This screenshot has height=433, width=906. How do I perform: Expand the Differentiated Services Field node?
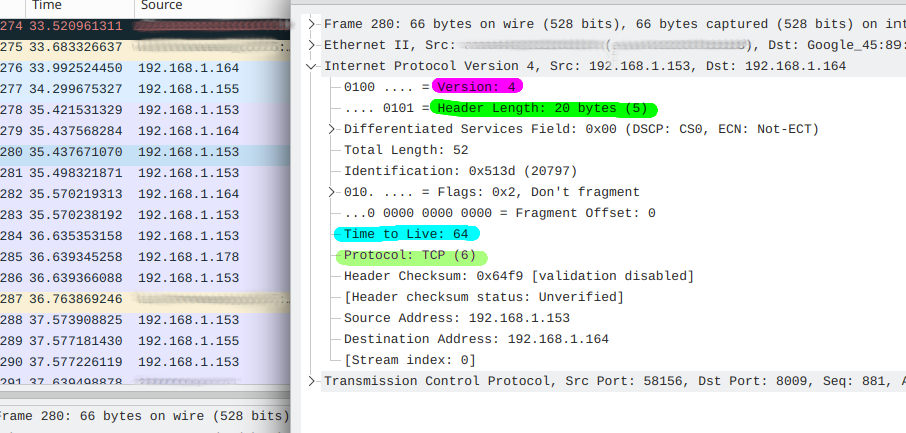pyautogui.click(x=334, y=129)
